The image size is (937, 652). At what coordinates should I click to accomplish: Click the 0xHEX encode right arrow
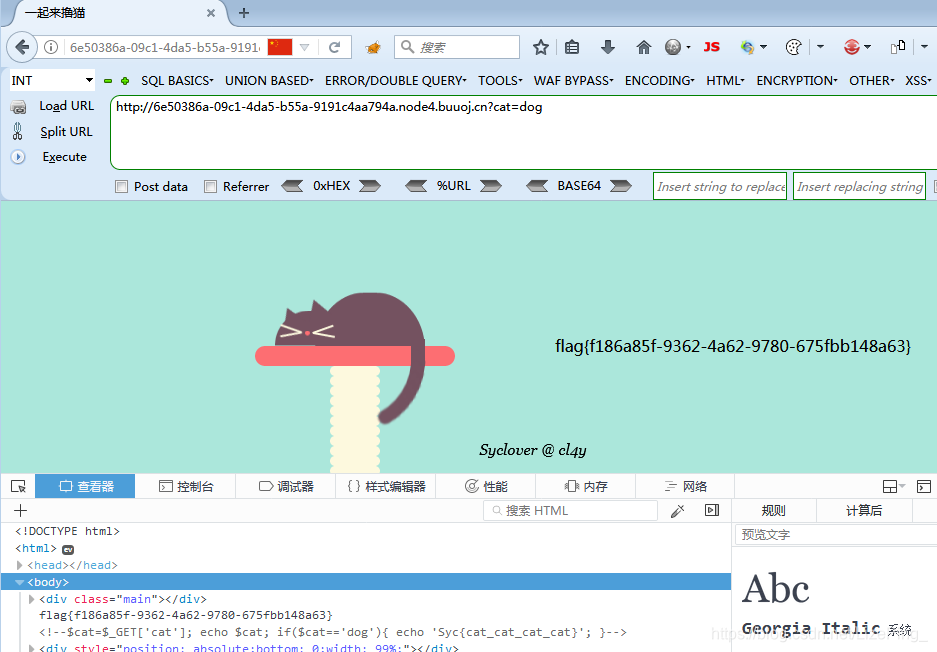click(370, 186)
